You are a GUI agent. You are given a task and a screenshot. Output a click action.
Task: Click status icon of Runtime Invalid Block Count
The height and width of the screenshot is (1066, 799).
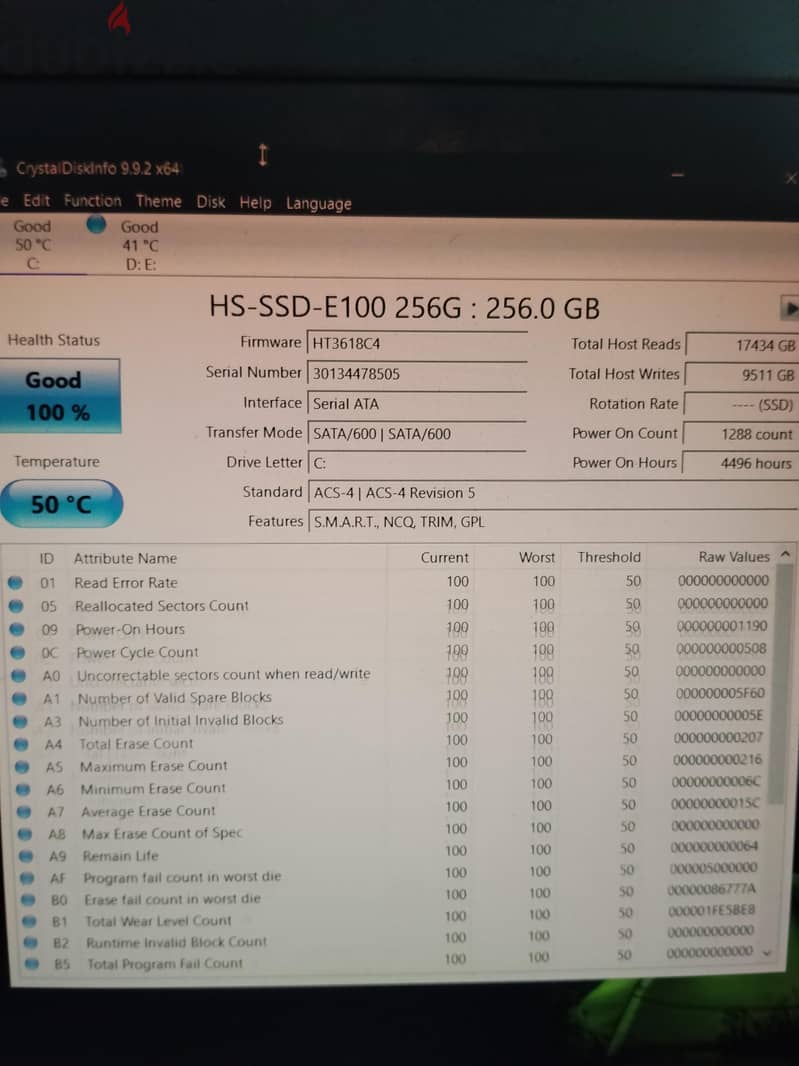[30, 943]
